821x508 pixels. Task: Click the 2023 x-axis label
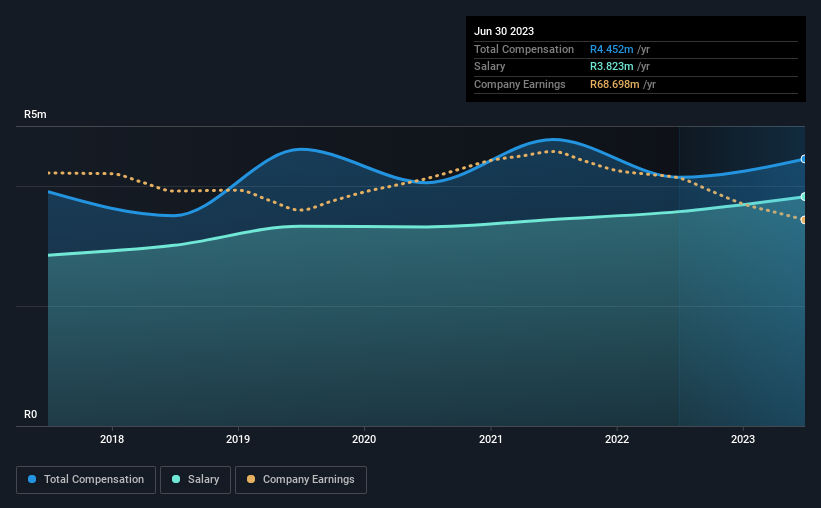(743, 439)
